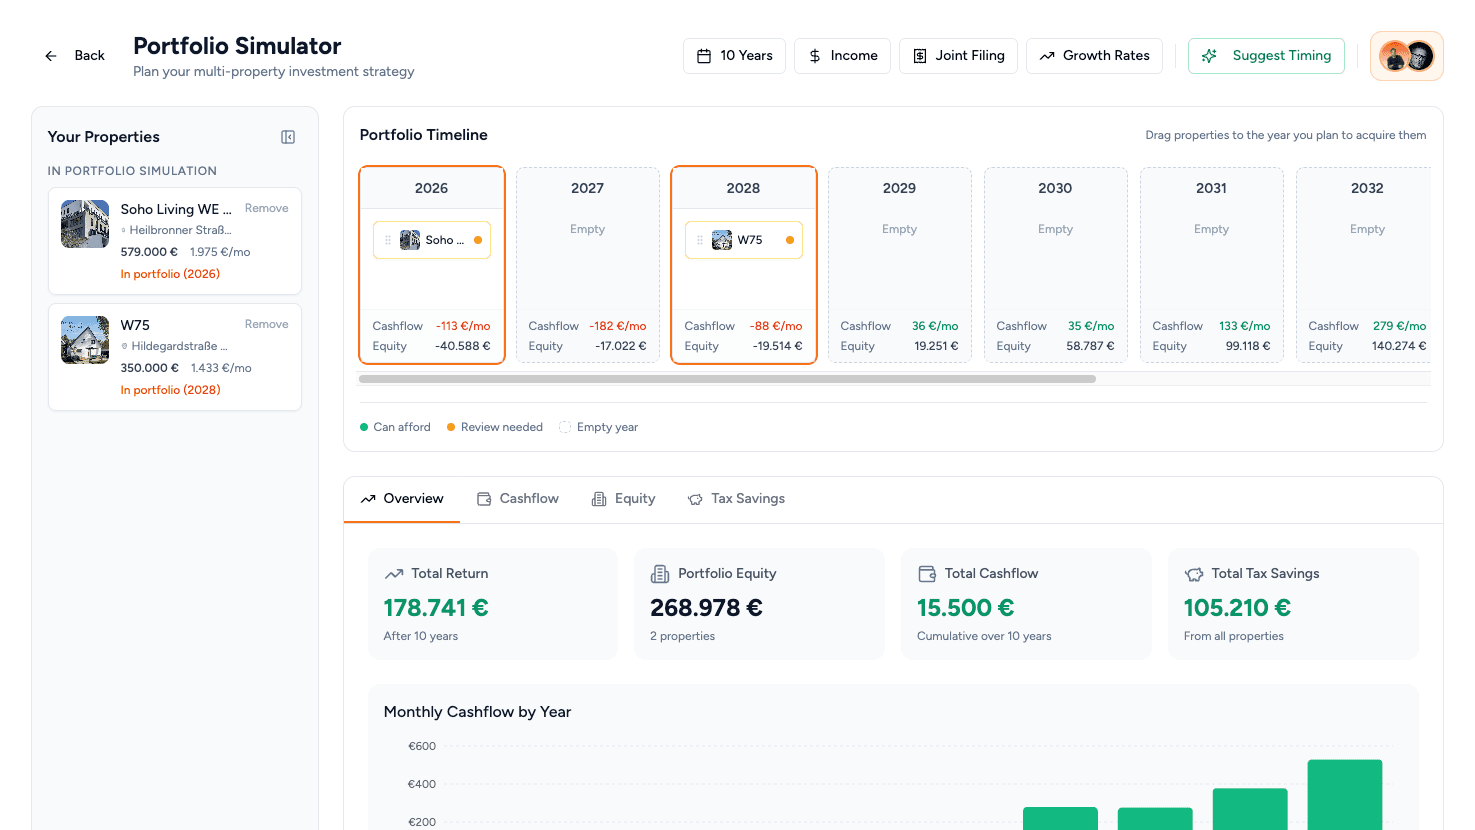
Task: Click the tallest green cashflow bar
Action: point(1345,794)
